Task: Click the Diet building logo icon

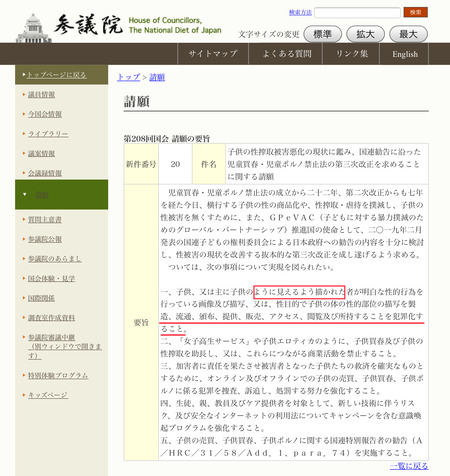Action: pyautogui.click(x=34, y=28)
